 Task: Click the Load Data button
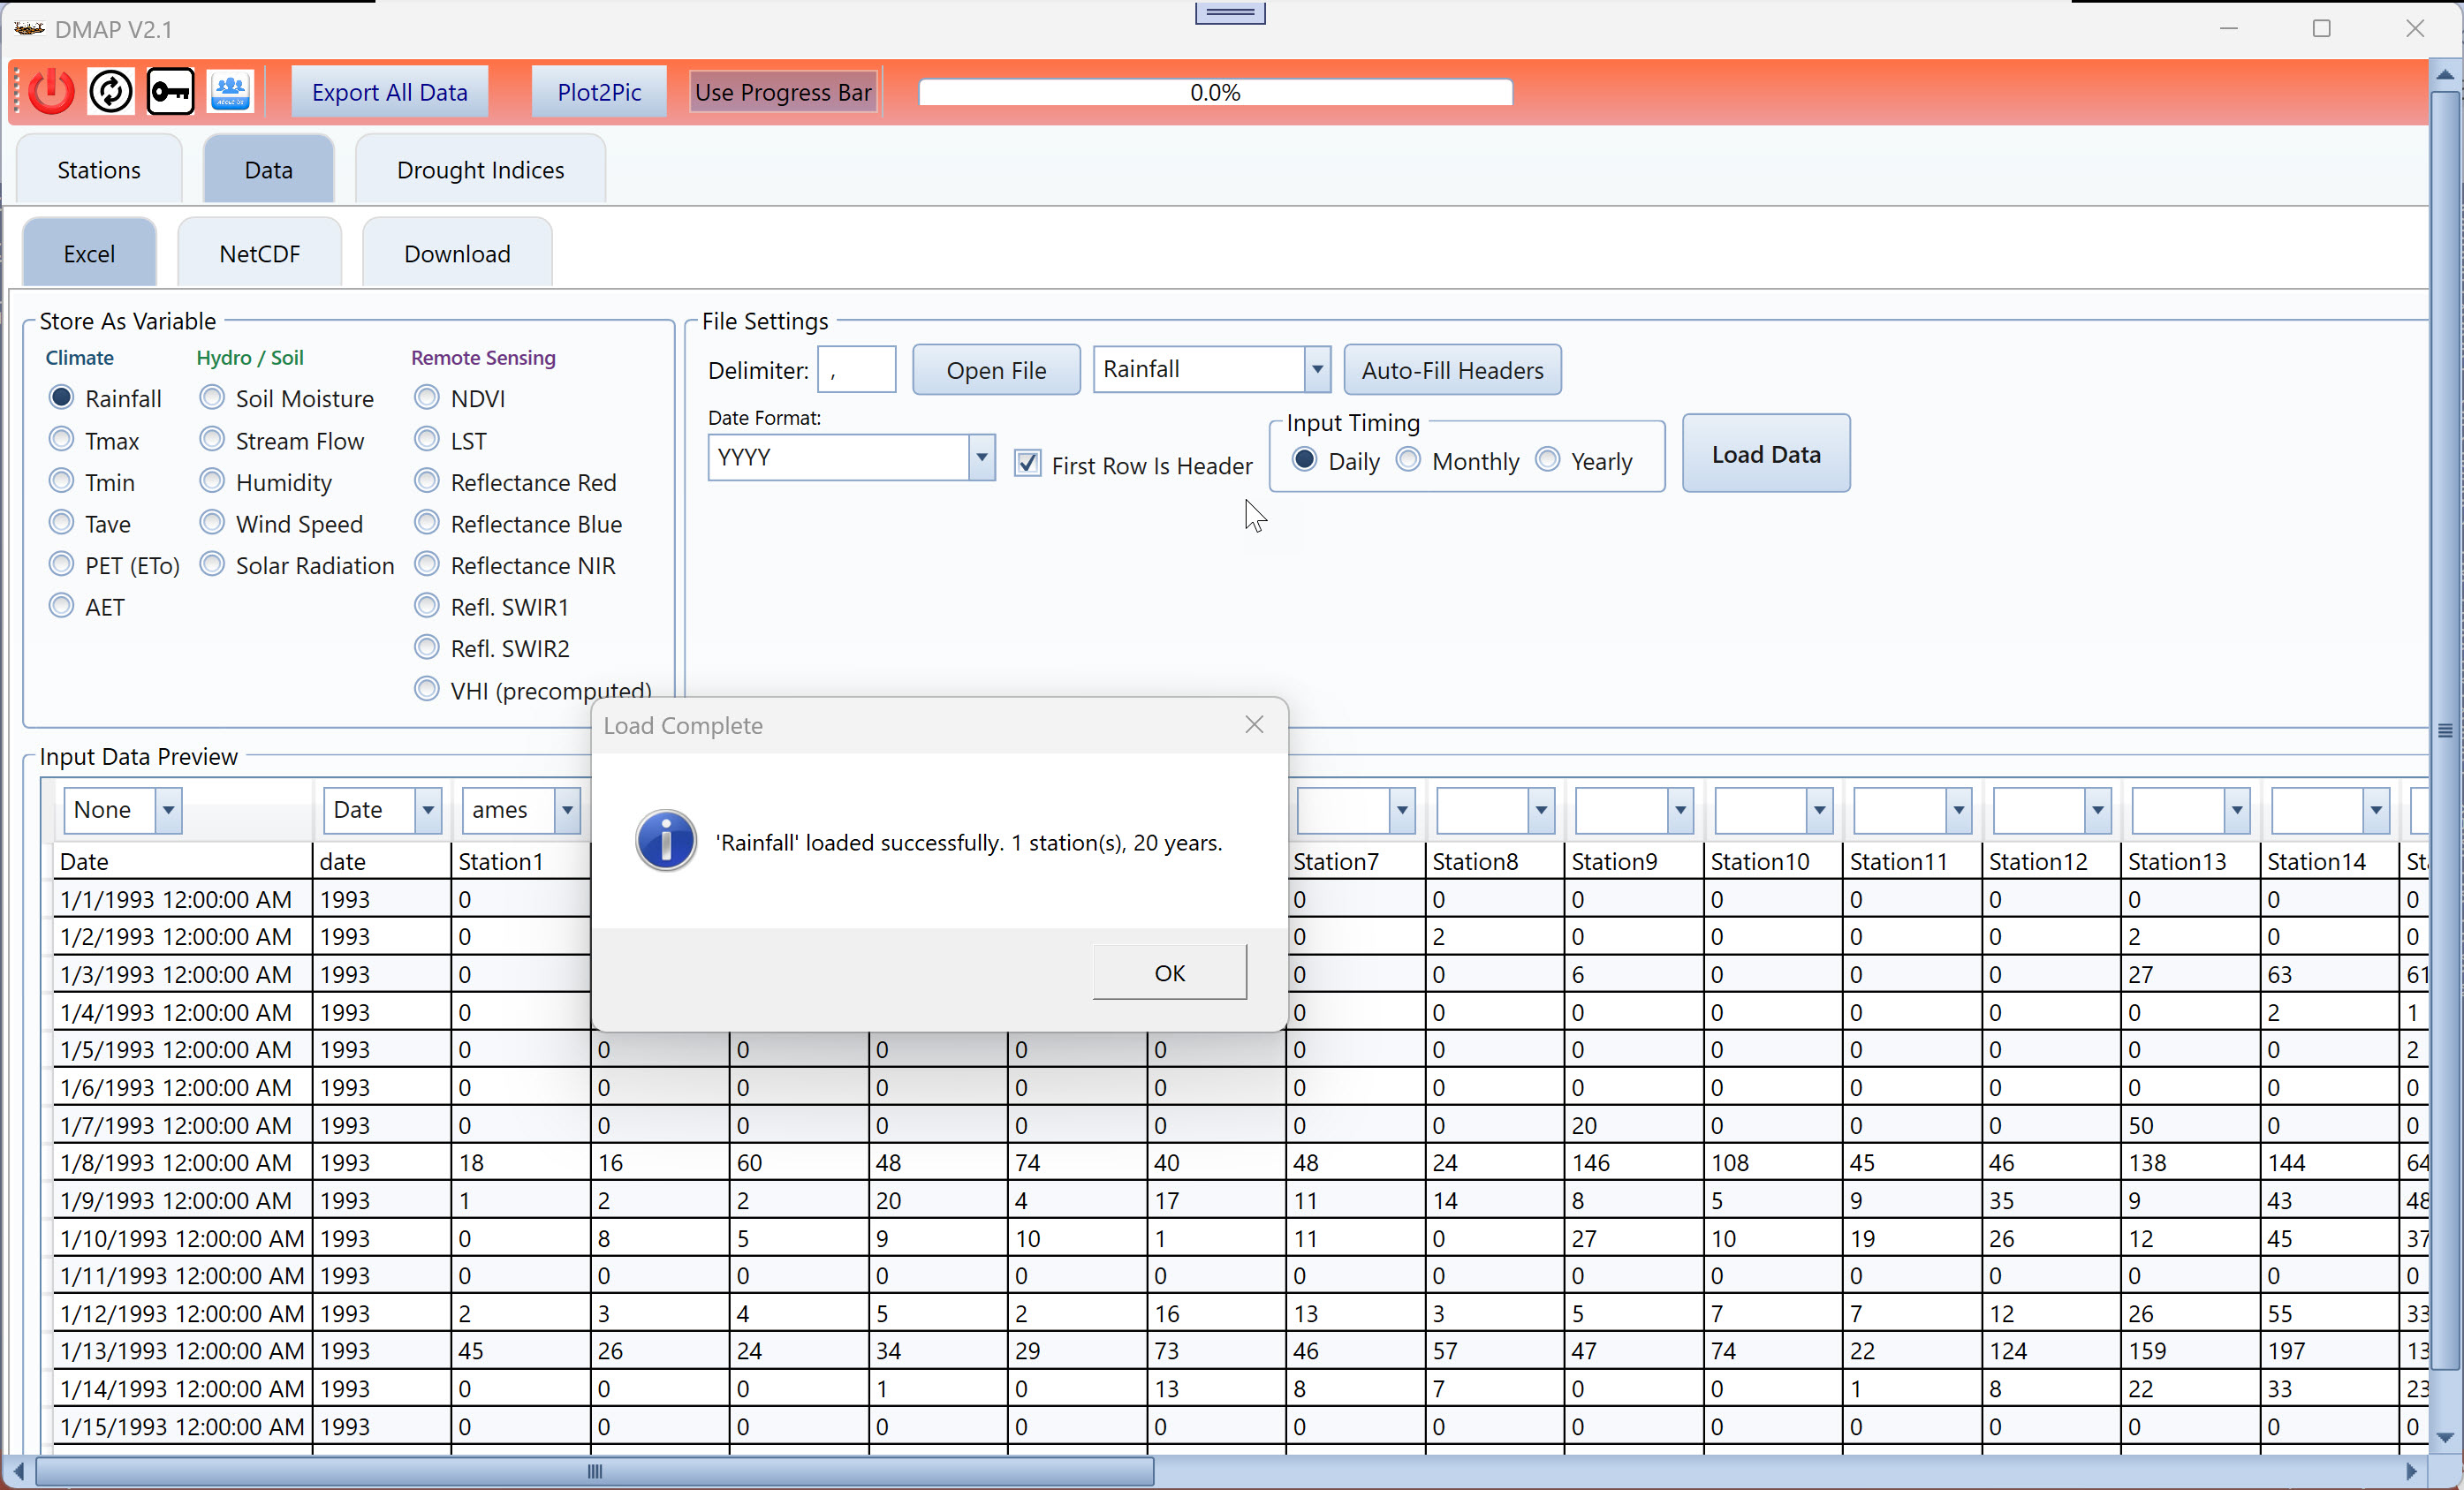1765,454
